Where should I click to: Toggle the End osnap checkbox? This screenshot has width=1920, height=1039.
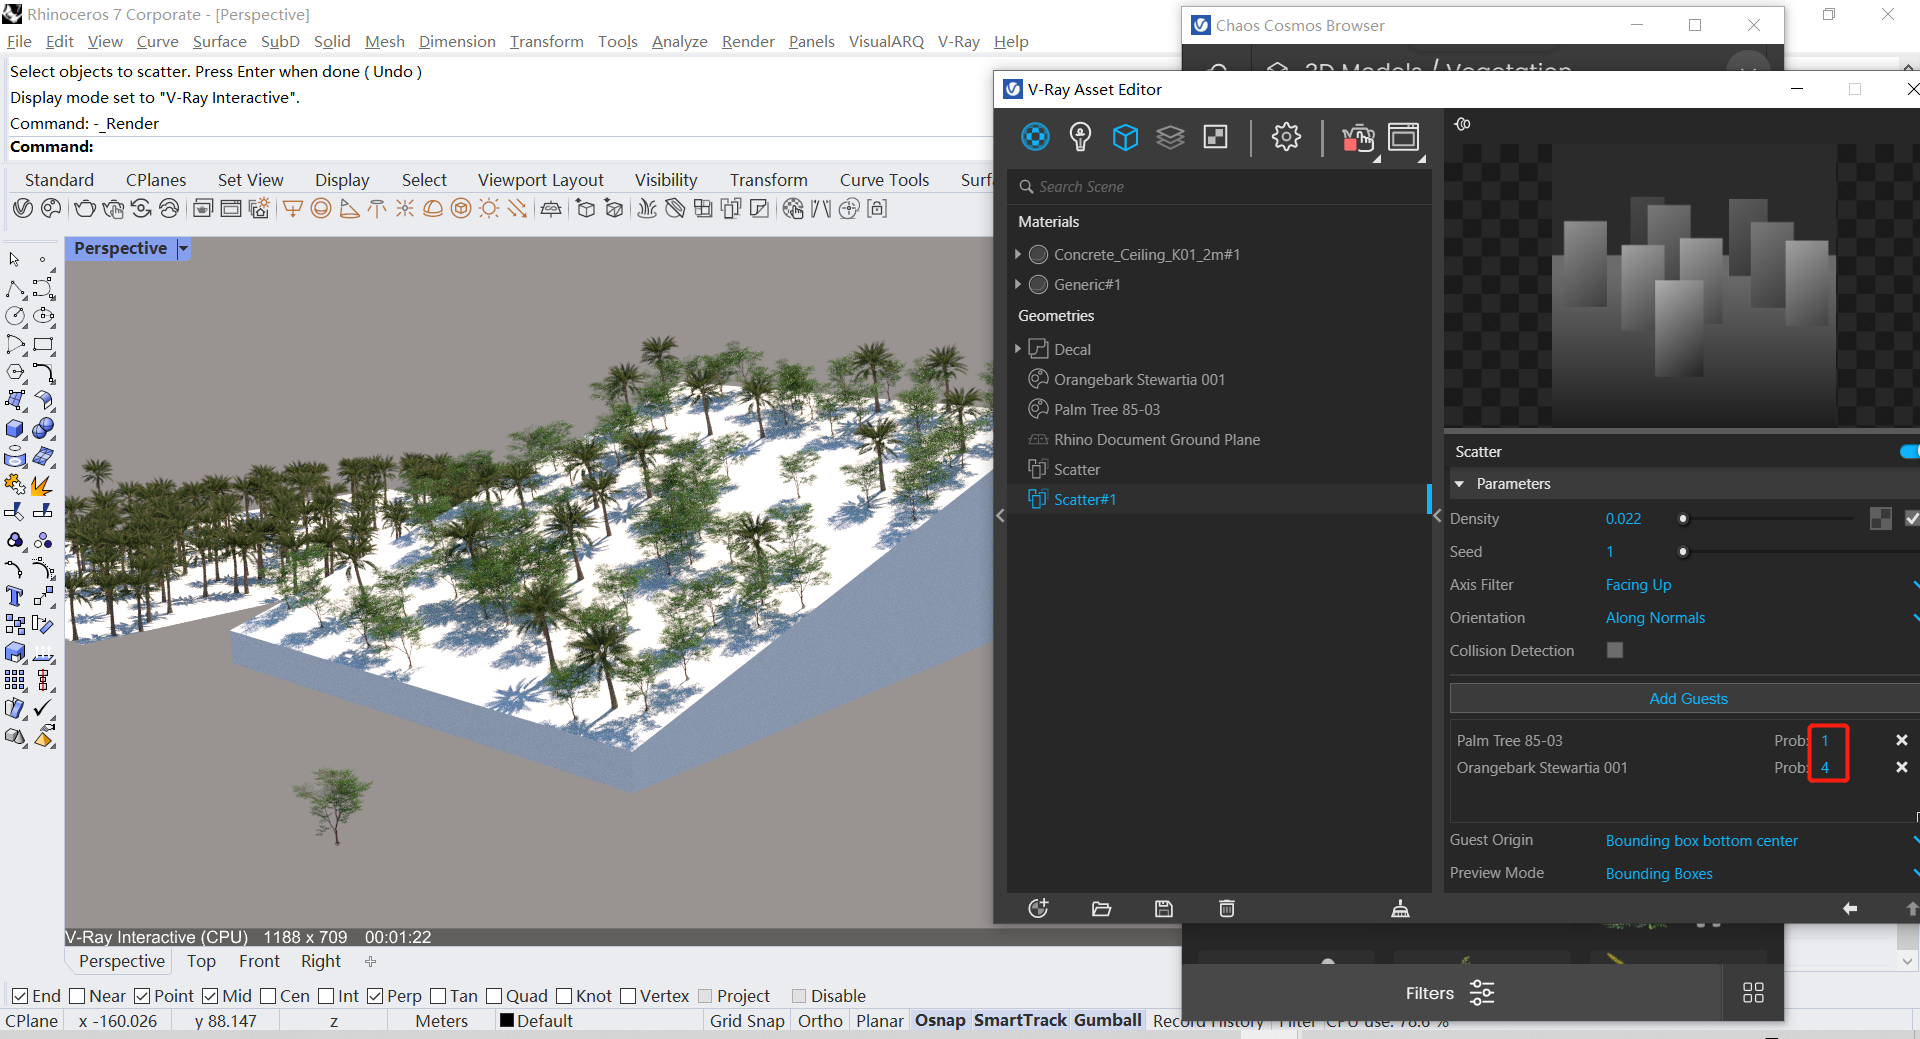pos(20,996)
